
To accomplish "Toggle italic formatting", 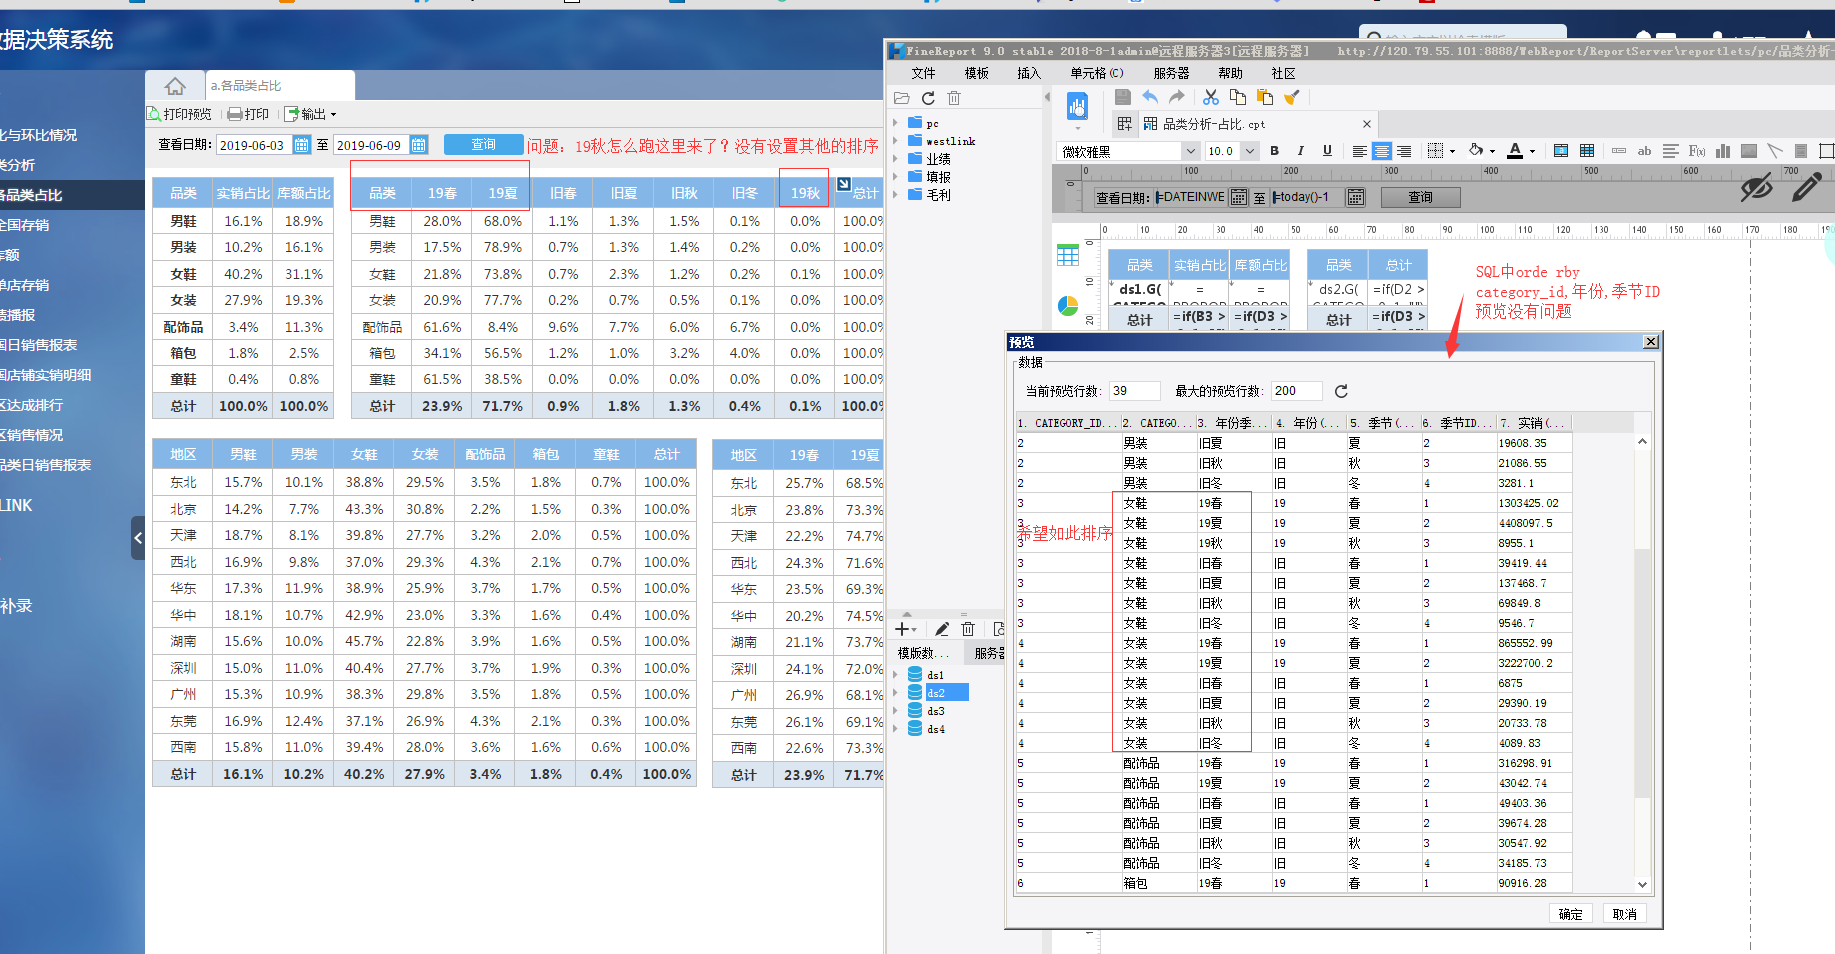I will coord(1300,151).
